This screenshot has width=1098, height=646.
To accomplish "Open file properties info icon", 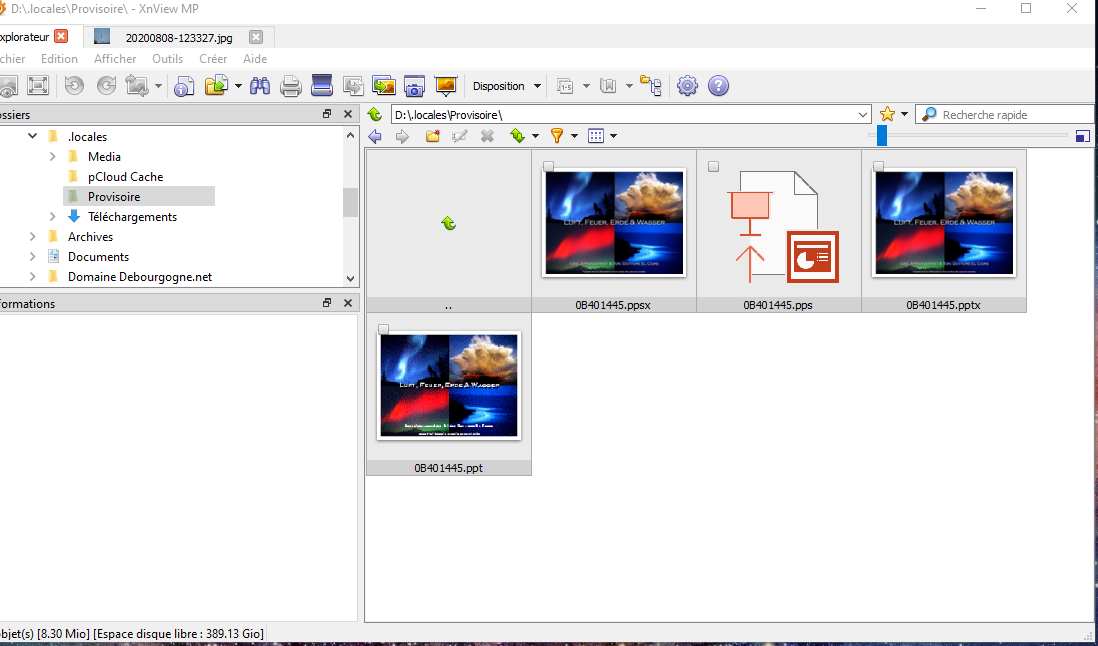I will [184, 86].
